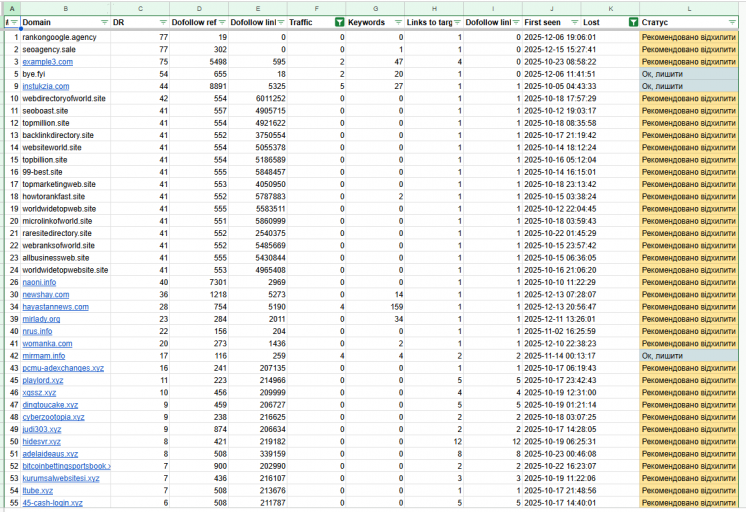This screenshot has width=746, height=512.
Task: Open the Links to target column filter
Action: [x=457, y=22]
